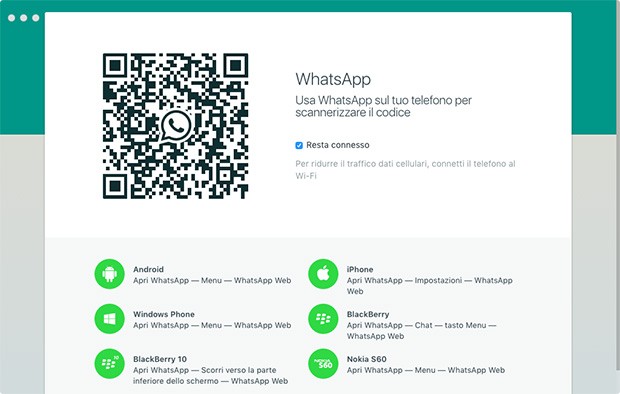Click the Wi-Fi data traffic hint text
This screenshot has width=620, height=394.
(405, 169)
